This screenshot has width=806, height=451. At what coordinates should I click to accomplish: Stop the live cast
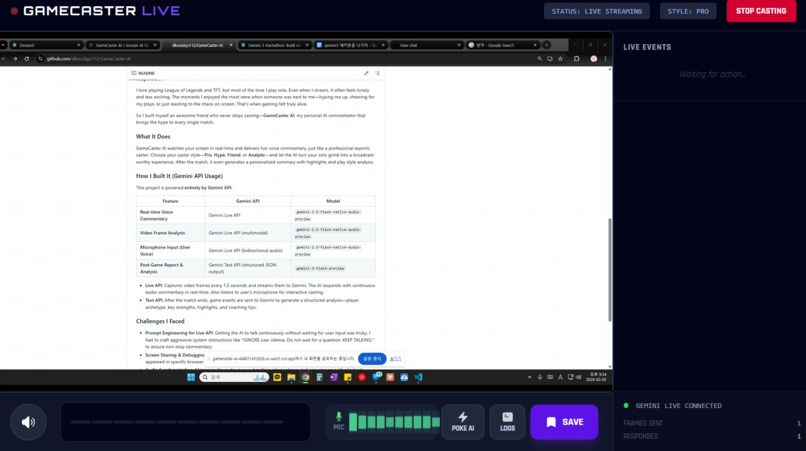[761, 11]
